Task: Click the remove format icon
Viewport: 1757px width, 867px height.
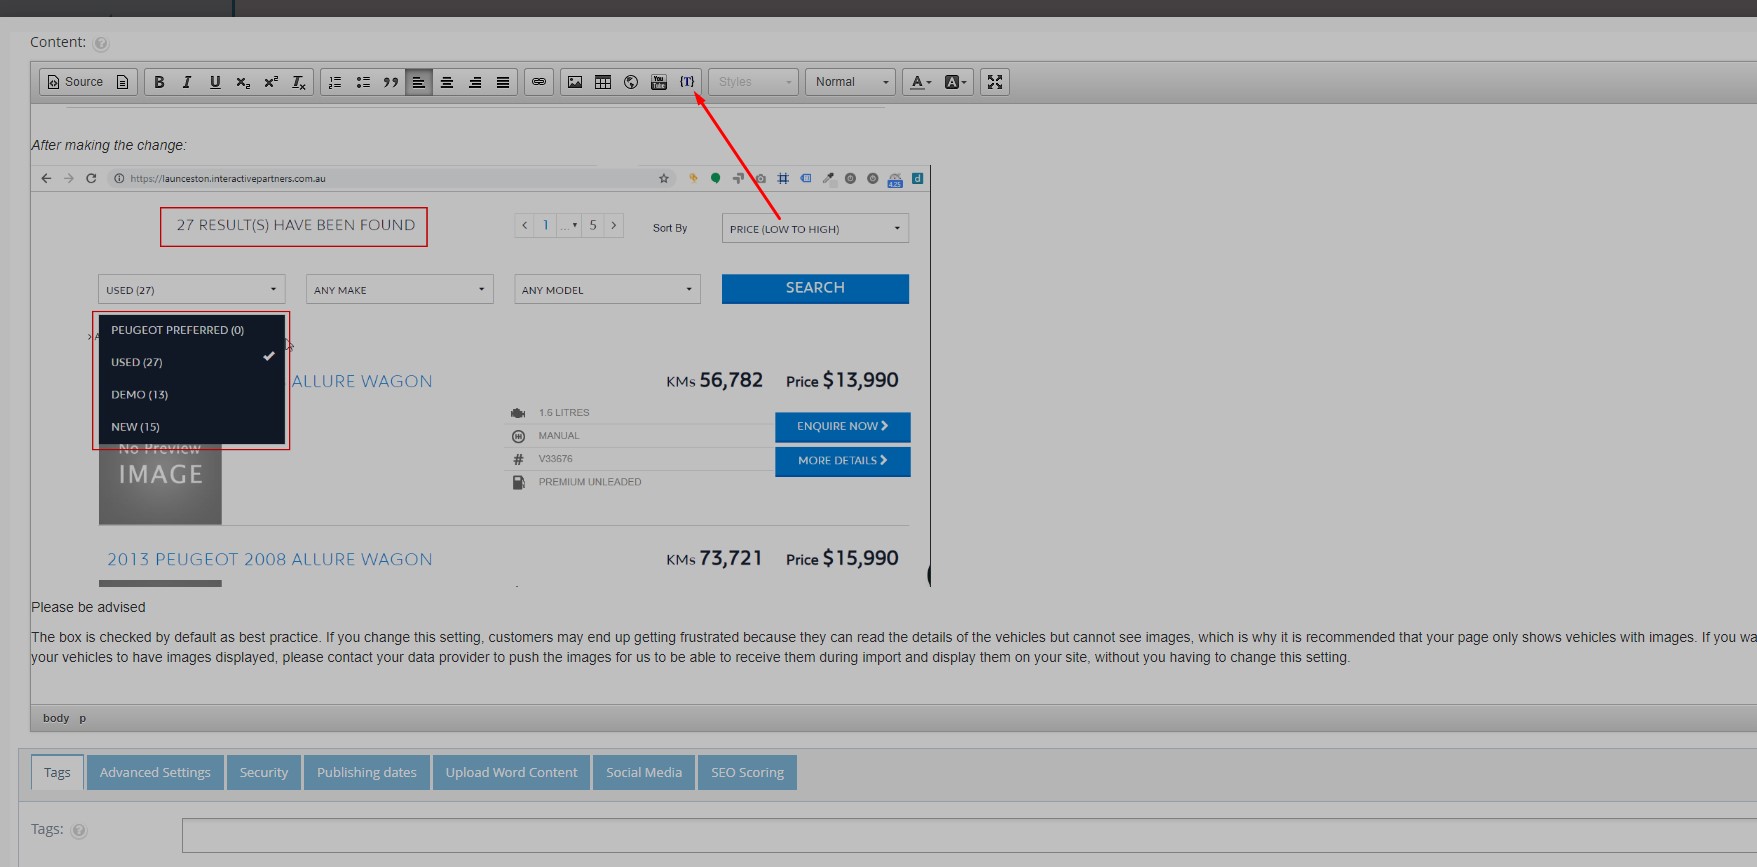Action: 299,82
